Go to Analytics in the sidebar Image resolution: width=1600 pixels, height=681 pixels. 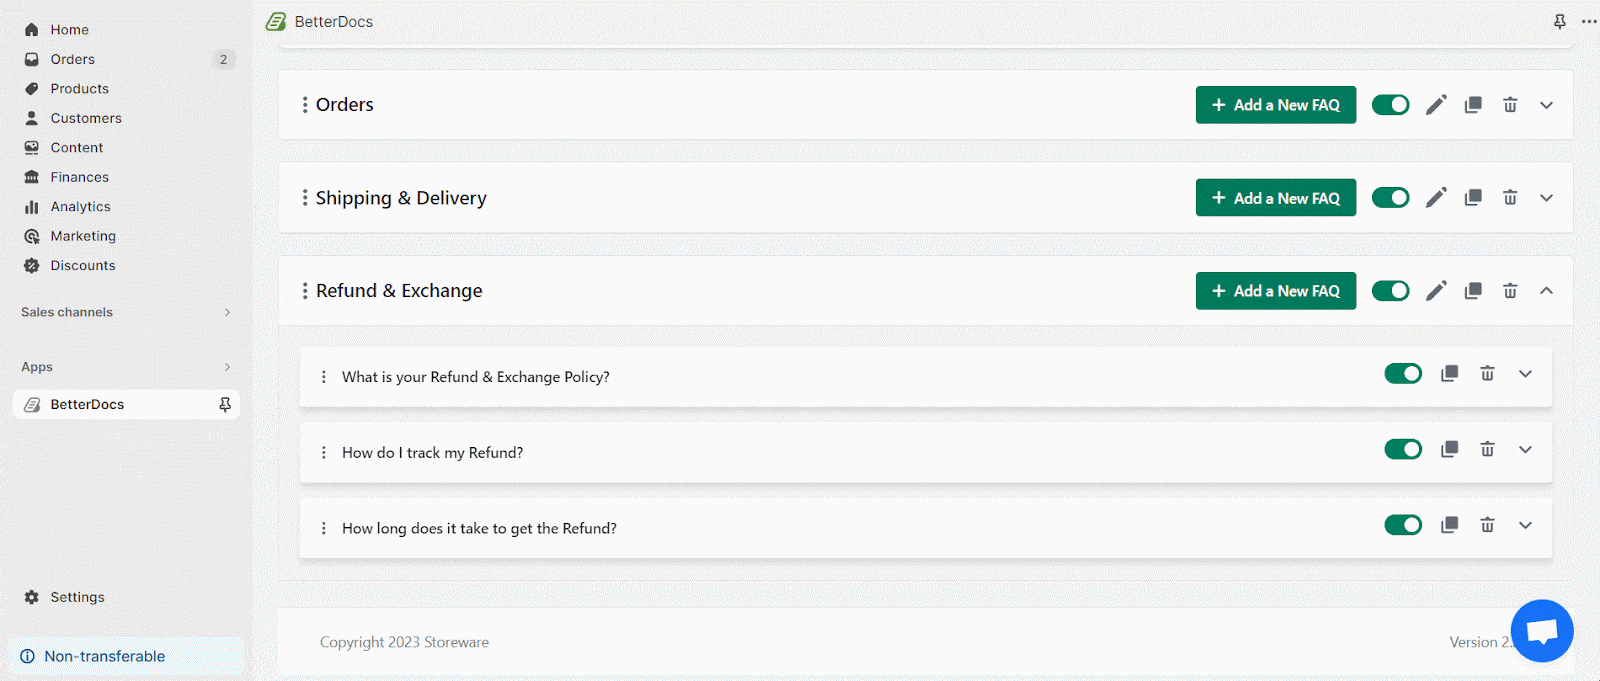80,207
